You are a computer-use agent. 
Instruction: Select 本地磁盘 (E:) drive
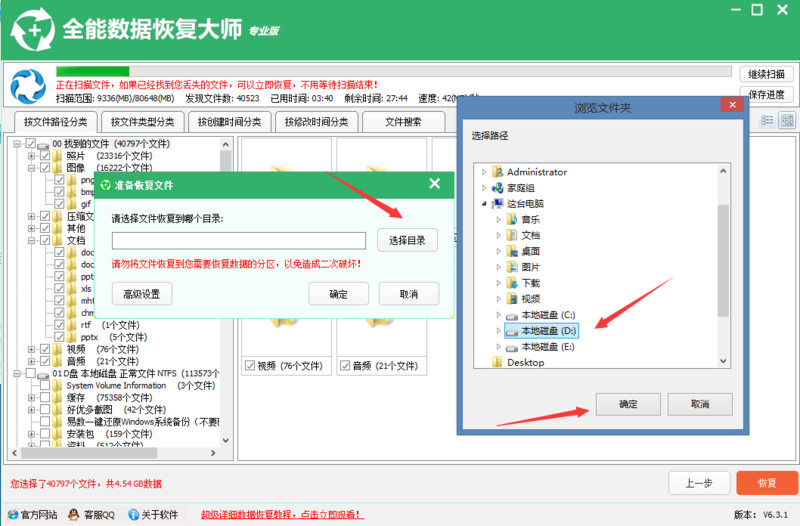pyautogui.click(x=540, y=347)
